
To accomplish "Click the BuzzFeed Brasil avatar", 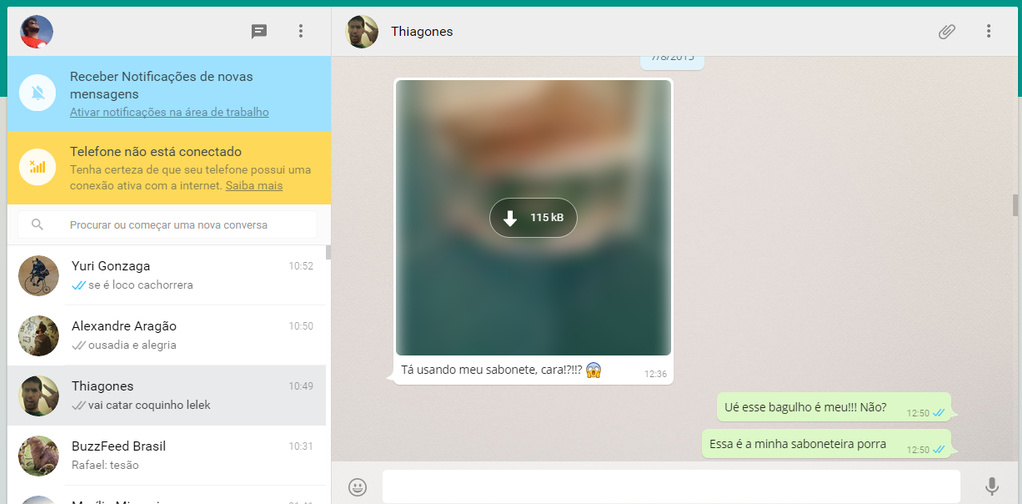I will coord(38,455).
